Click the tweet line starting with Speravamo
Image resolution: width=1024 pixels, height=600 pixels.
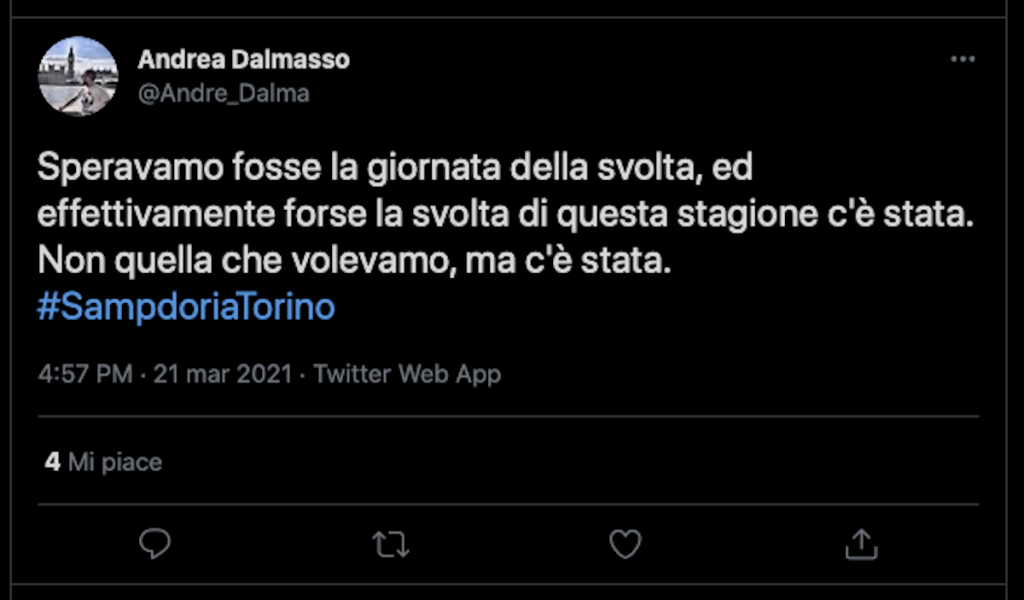394,168
